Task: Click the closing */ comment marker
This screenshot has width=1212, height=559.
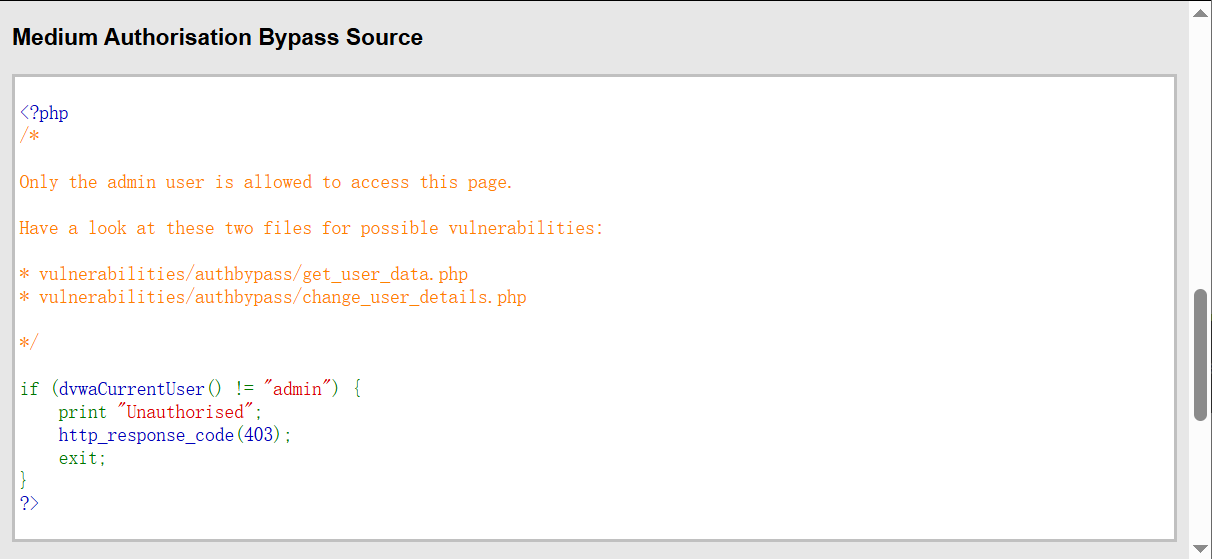Action: pyautogui.click(x=29, y=343)
